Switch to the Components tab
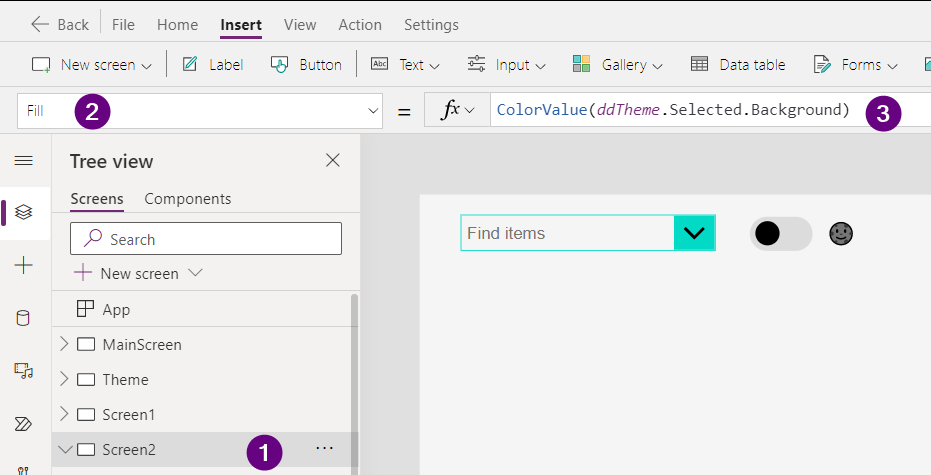 click(x=187, y=199)
